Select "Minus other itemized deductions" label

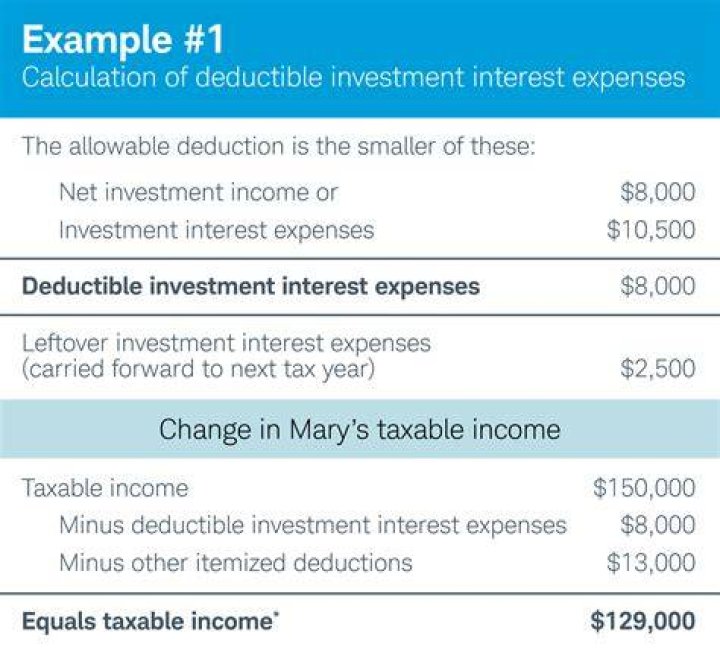(236, 562)
